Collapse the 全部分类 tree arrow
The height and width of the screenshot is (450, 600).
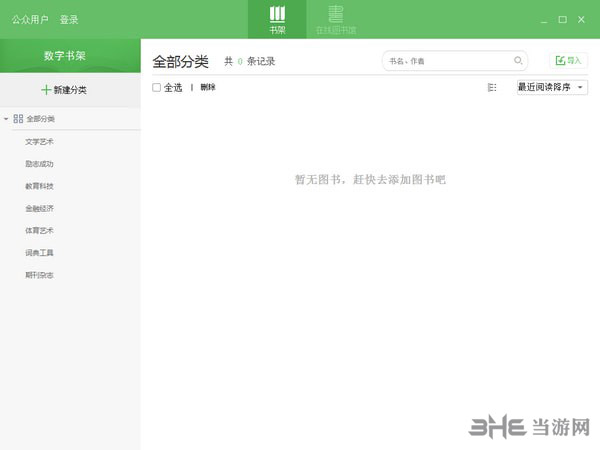6,119
